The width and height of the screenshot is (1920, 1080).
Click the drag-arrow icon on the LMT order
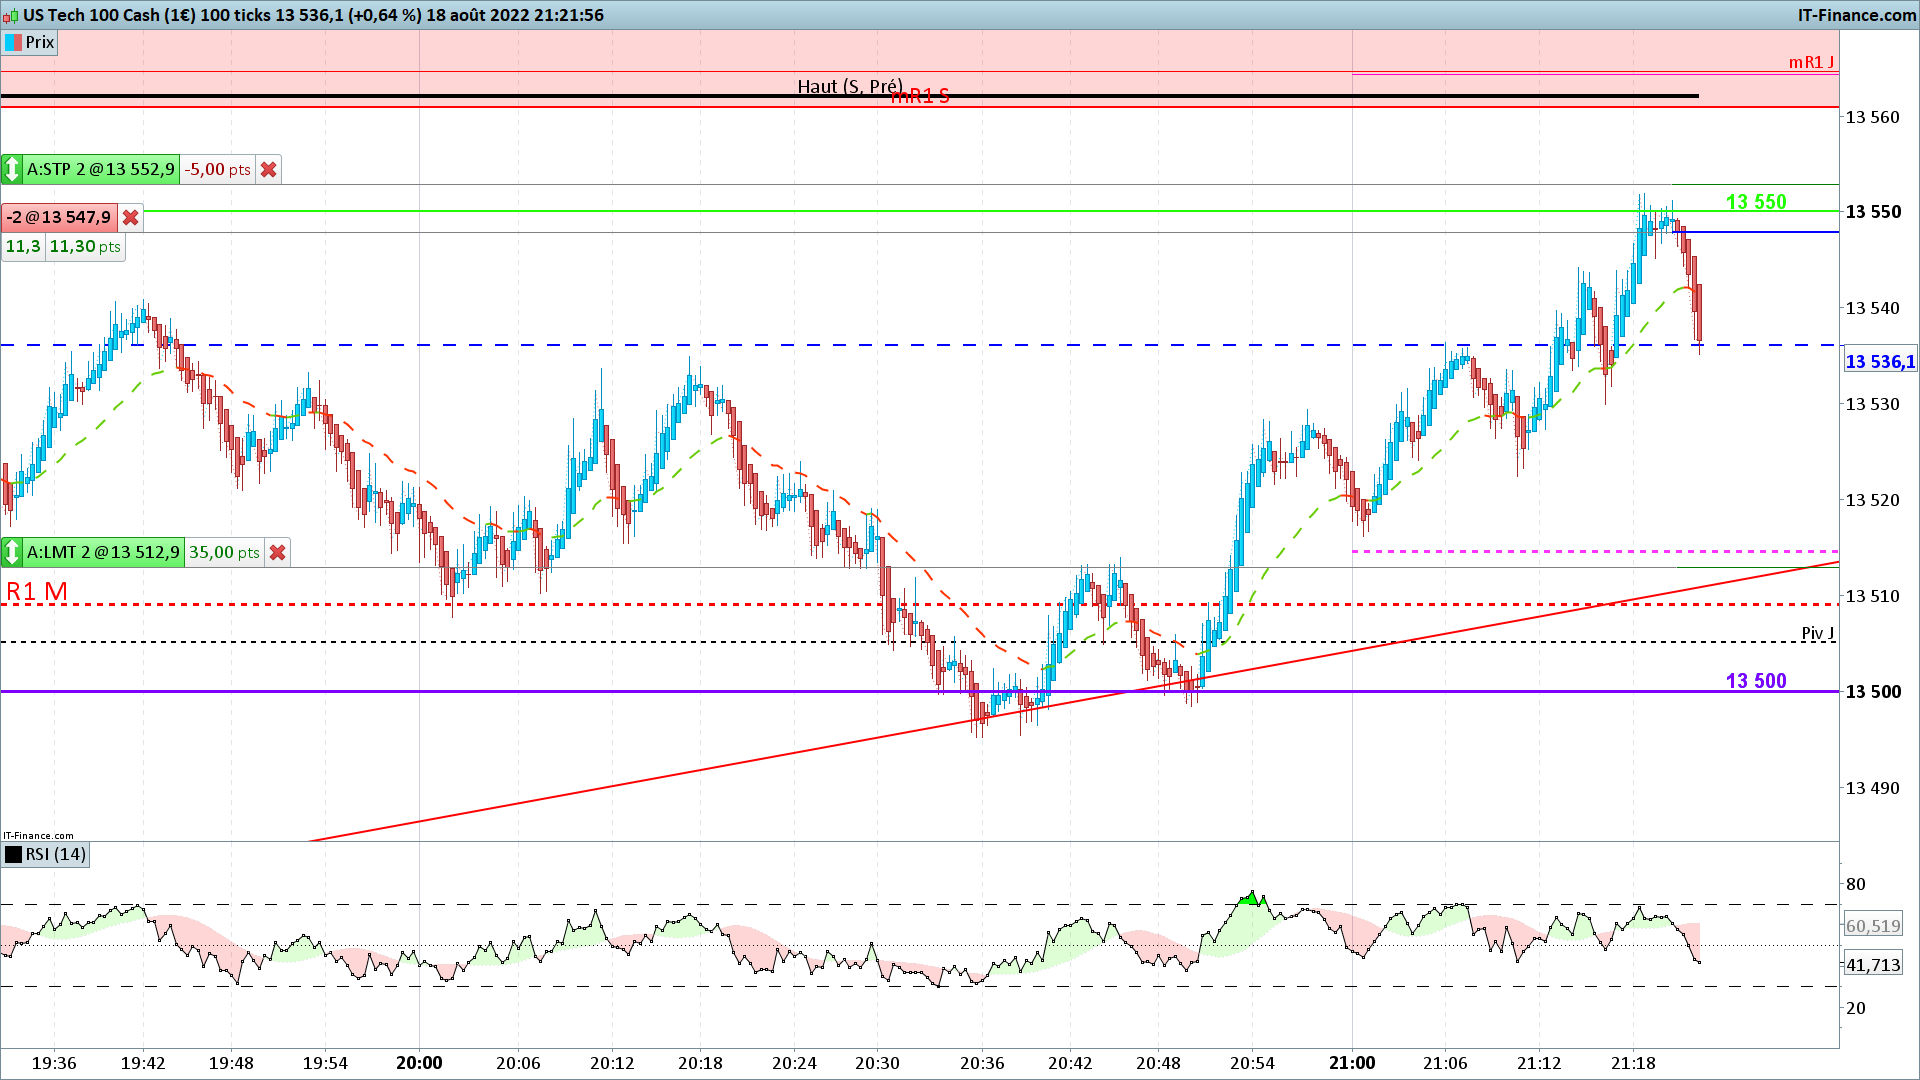pos(12,552)
